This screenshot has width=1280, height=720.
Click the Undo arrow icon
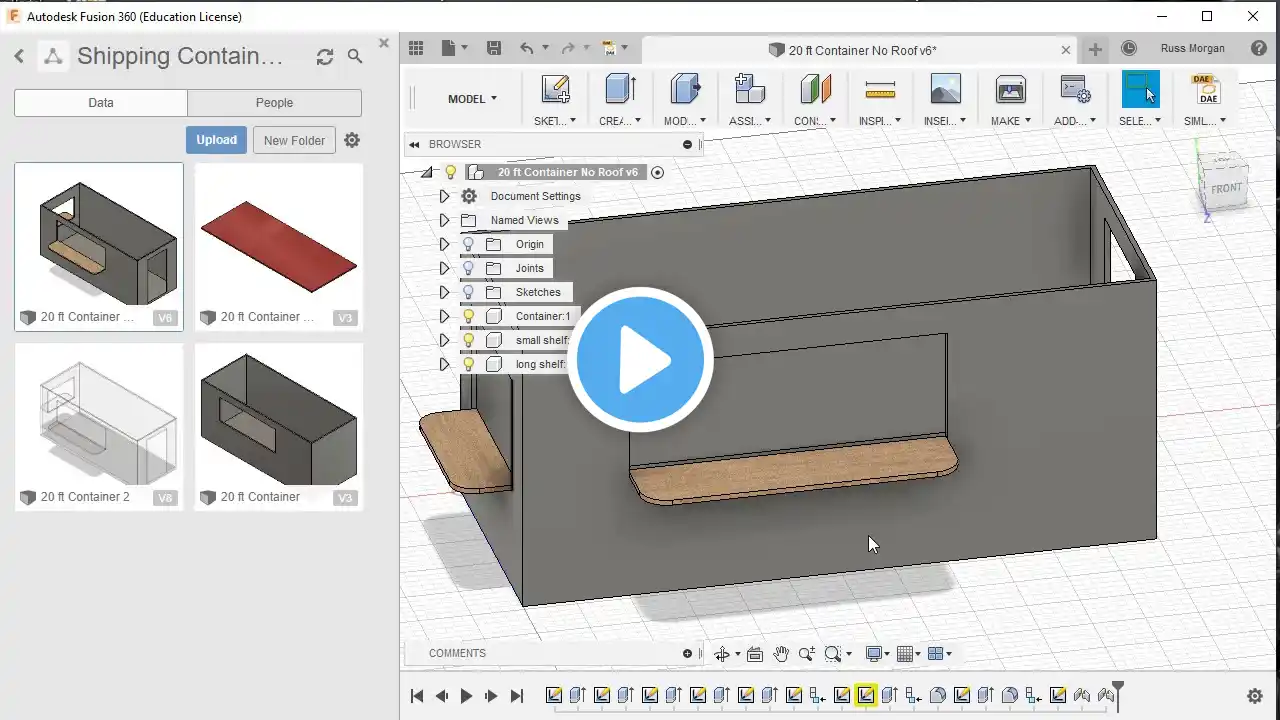pos(526,48)
